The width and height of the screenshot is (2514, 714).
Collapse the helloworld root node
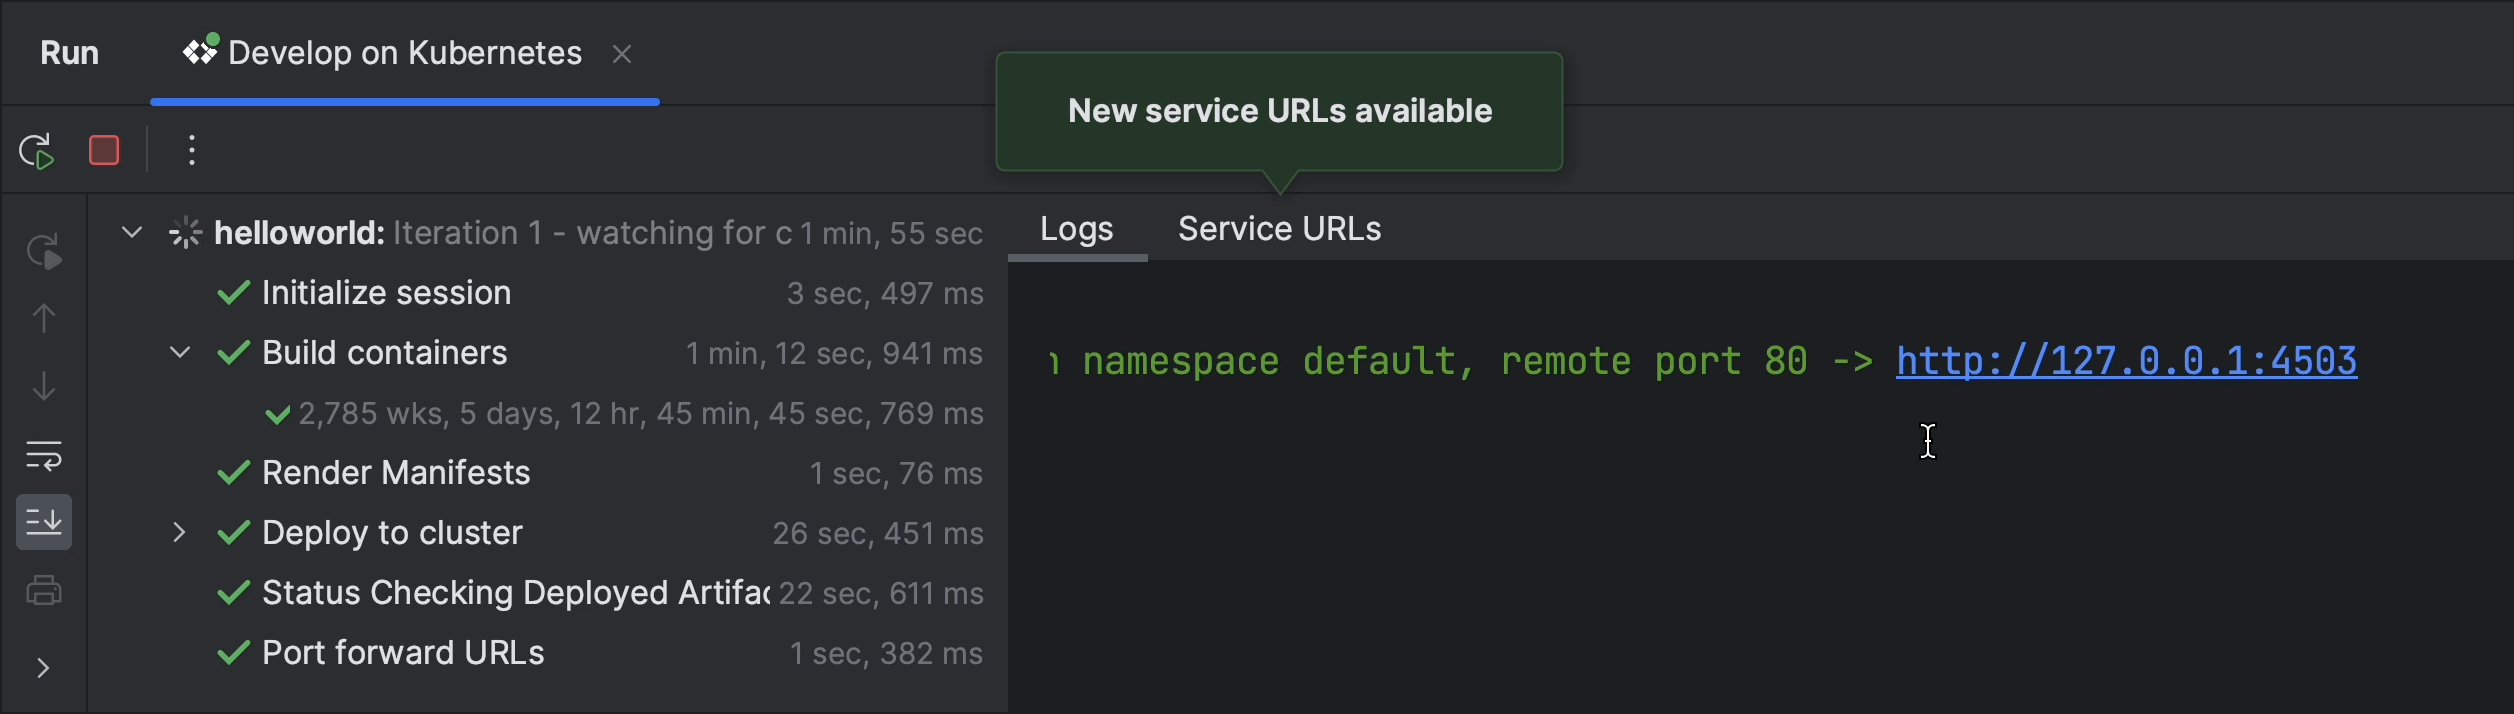point(132,233)
